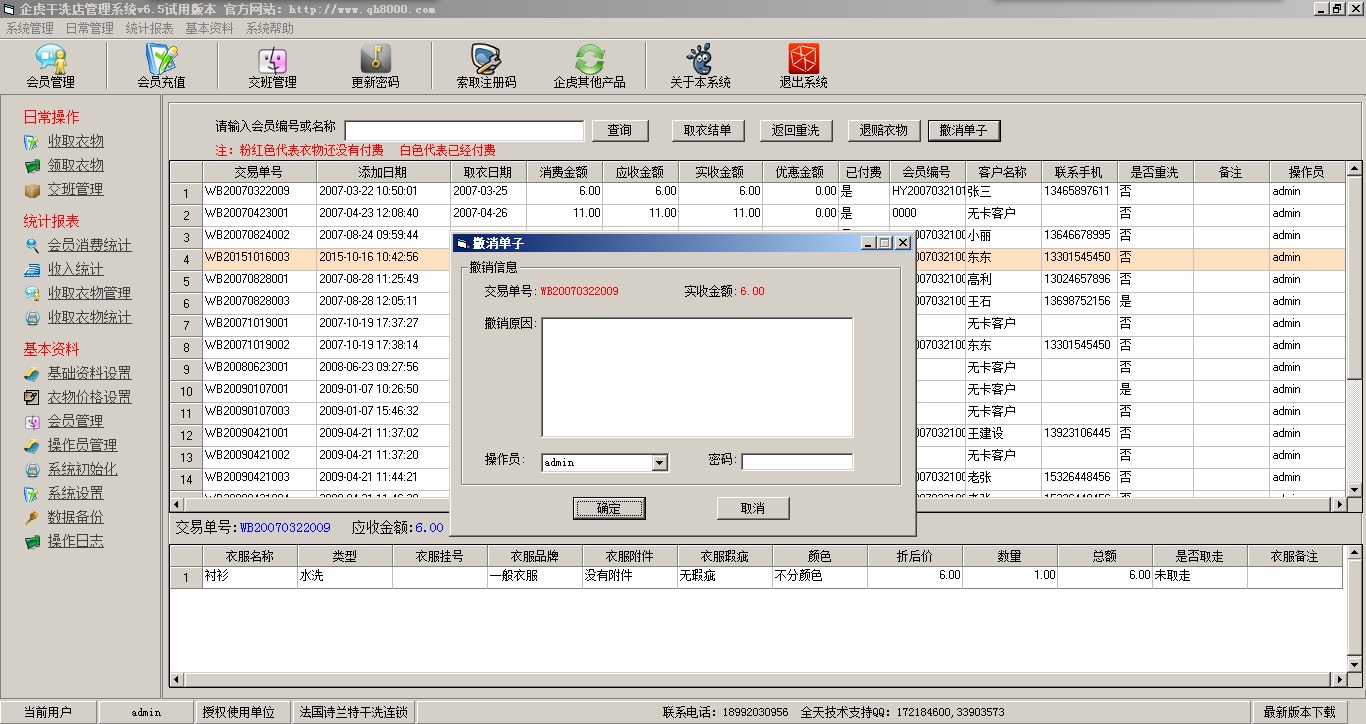The width and height of the screenshot is (1366, 724).
Task: Confirm with the 确定 button
Action: point(609,508)
